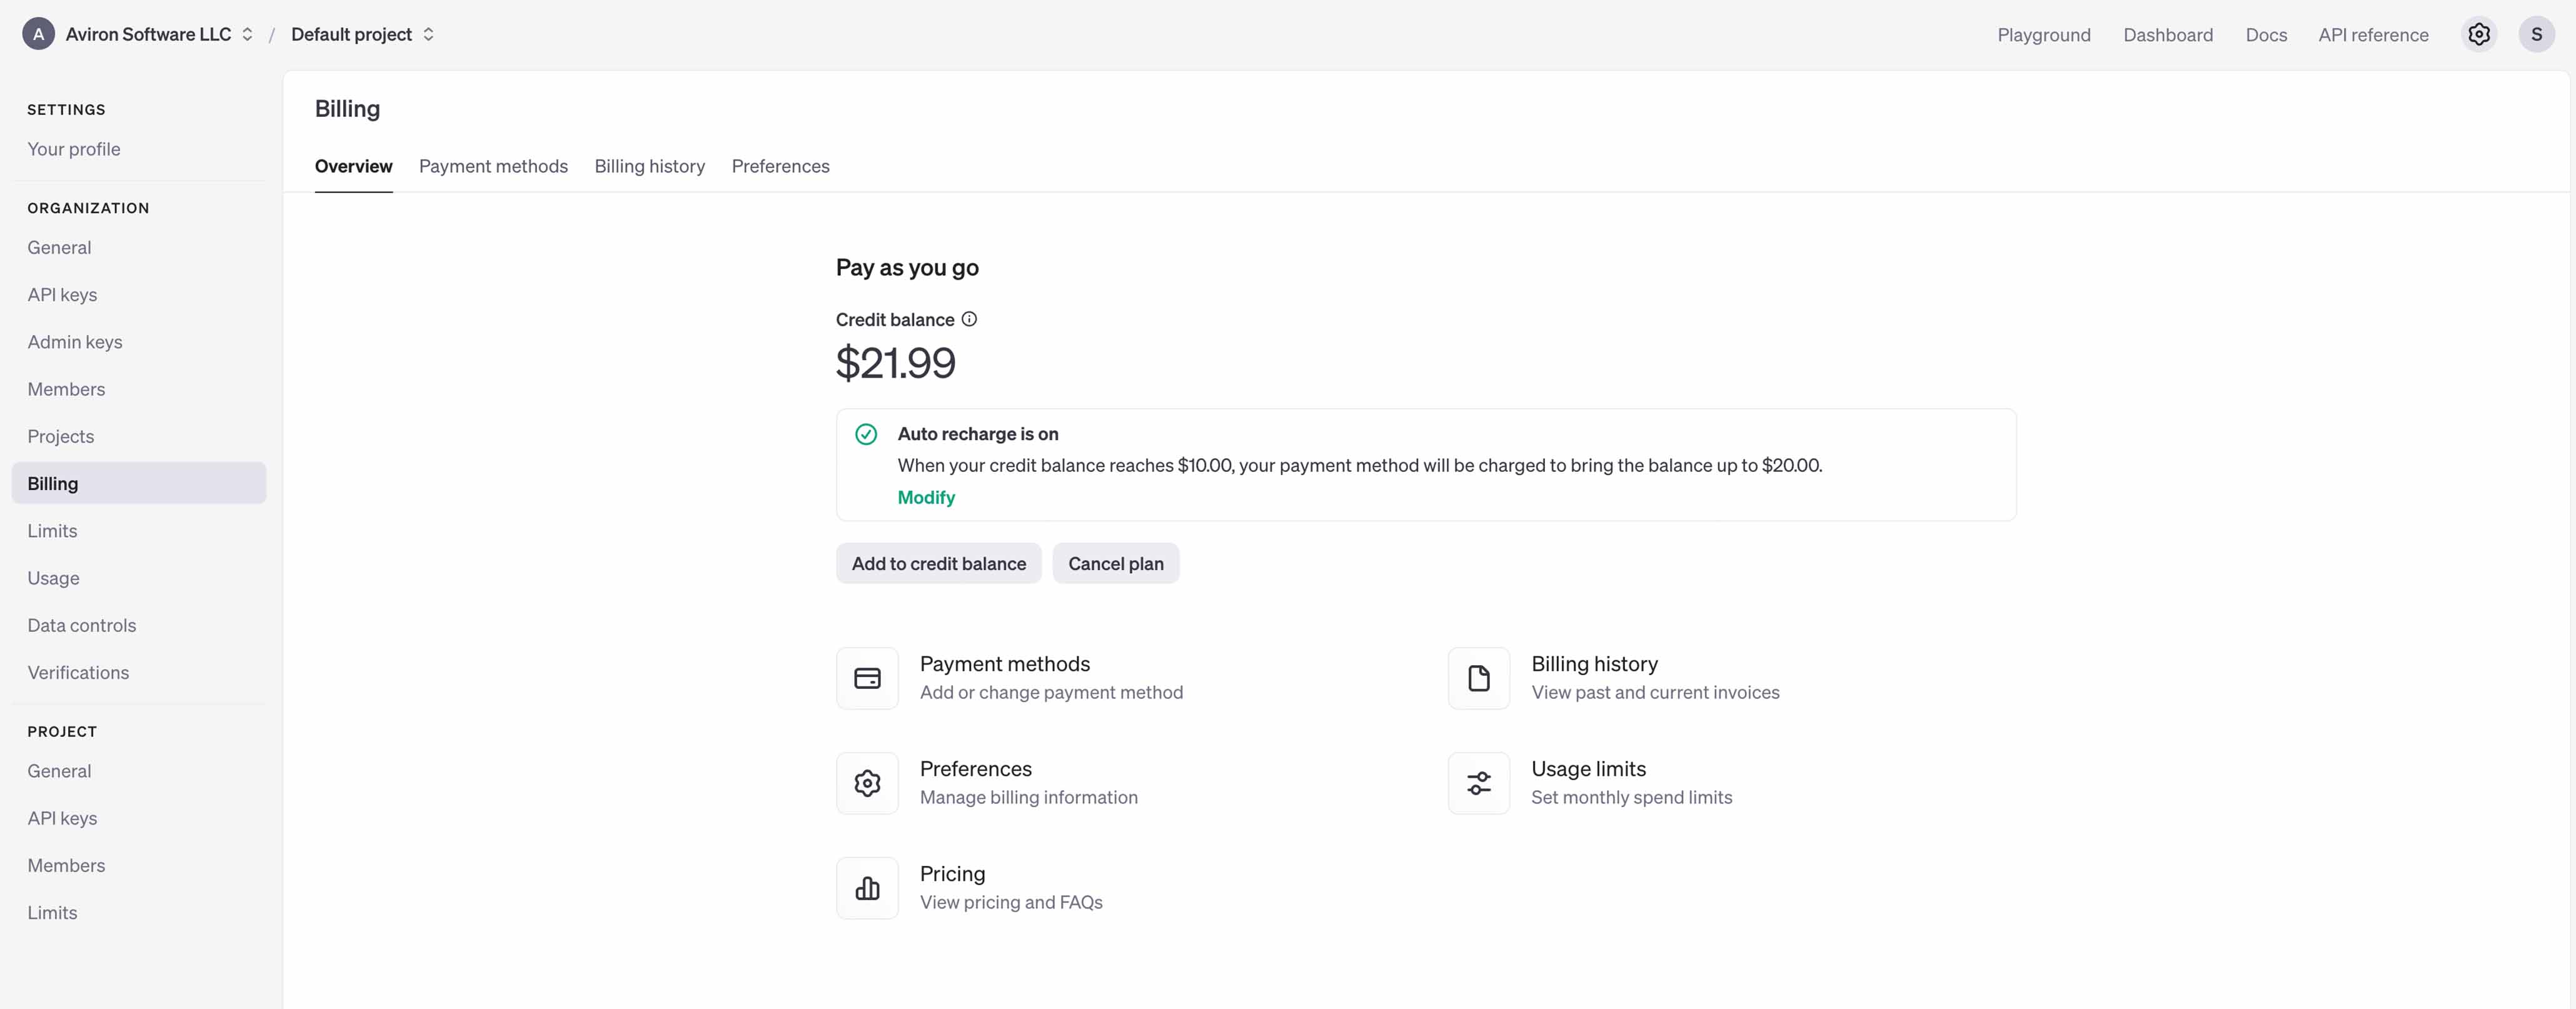The image size is (2576, 1009).
Task: Go to Your profile in sidebar
Action: click(139, 149)
